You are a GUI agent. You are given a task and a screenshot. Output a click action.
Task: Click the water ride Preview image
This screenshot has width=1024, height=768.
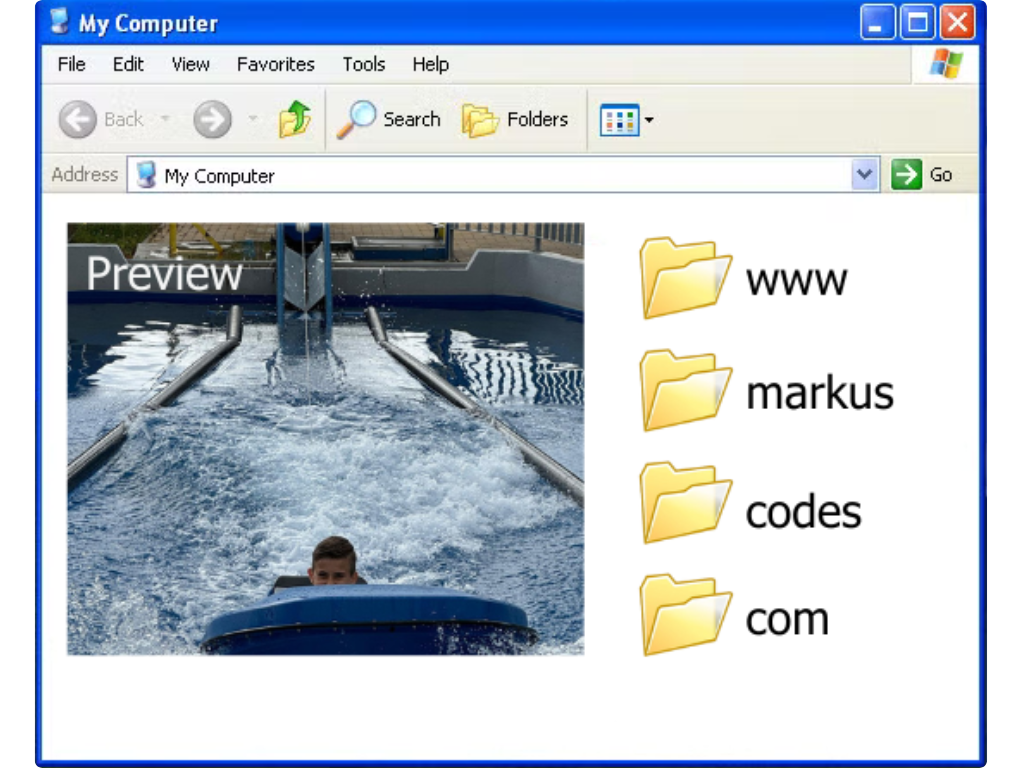[x=325, y=438]
